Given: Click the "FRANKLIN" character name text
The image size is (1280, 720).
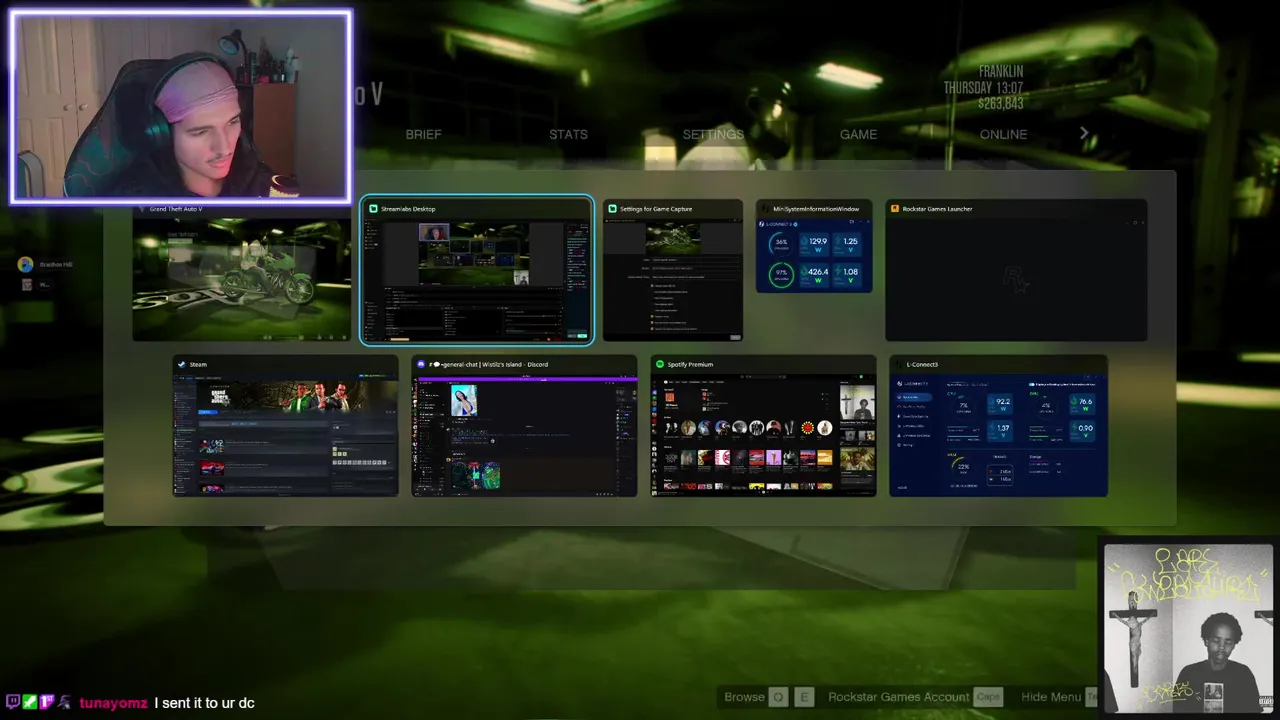Looking at the screenshot, I should [1000, 72].
